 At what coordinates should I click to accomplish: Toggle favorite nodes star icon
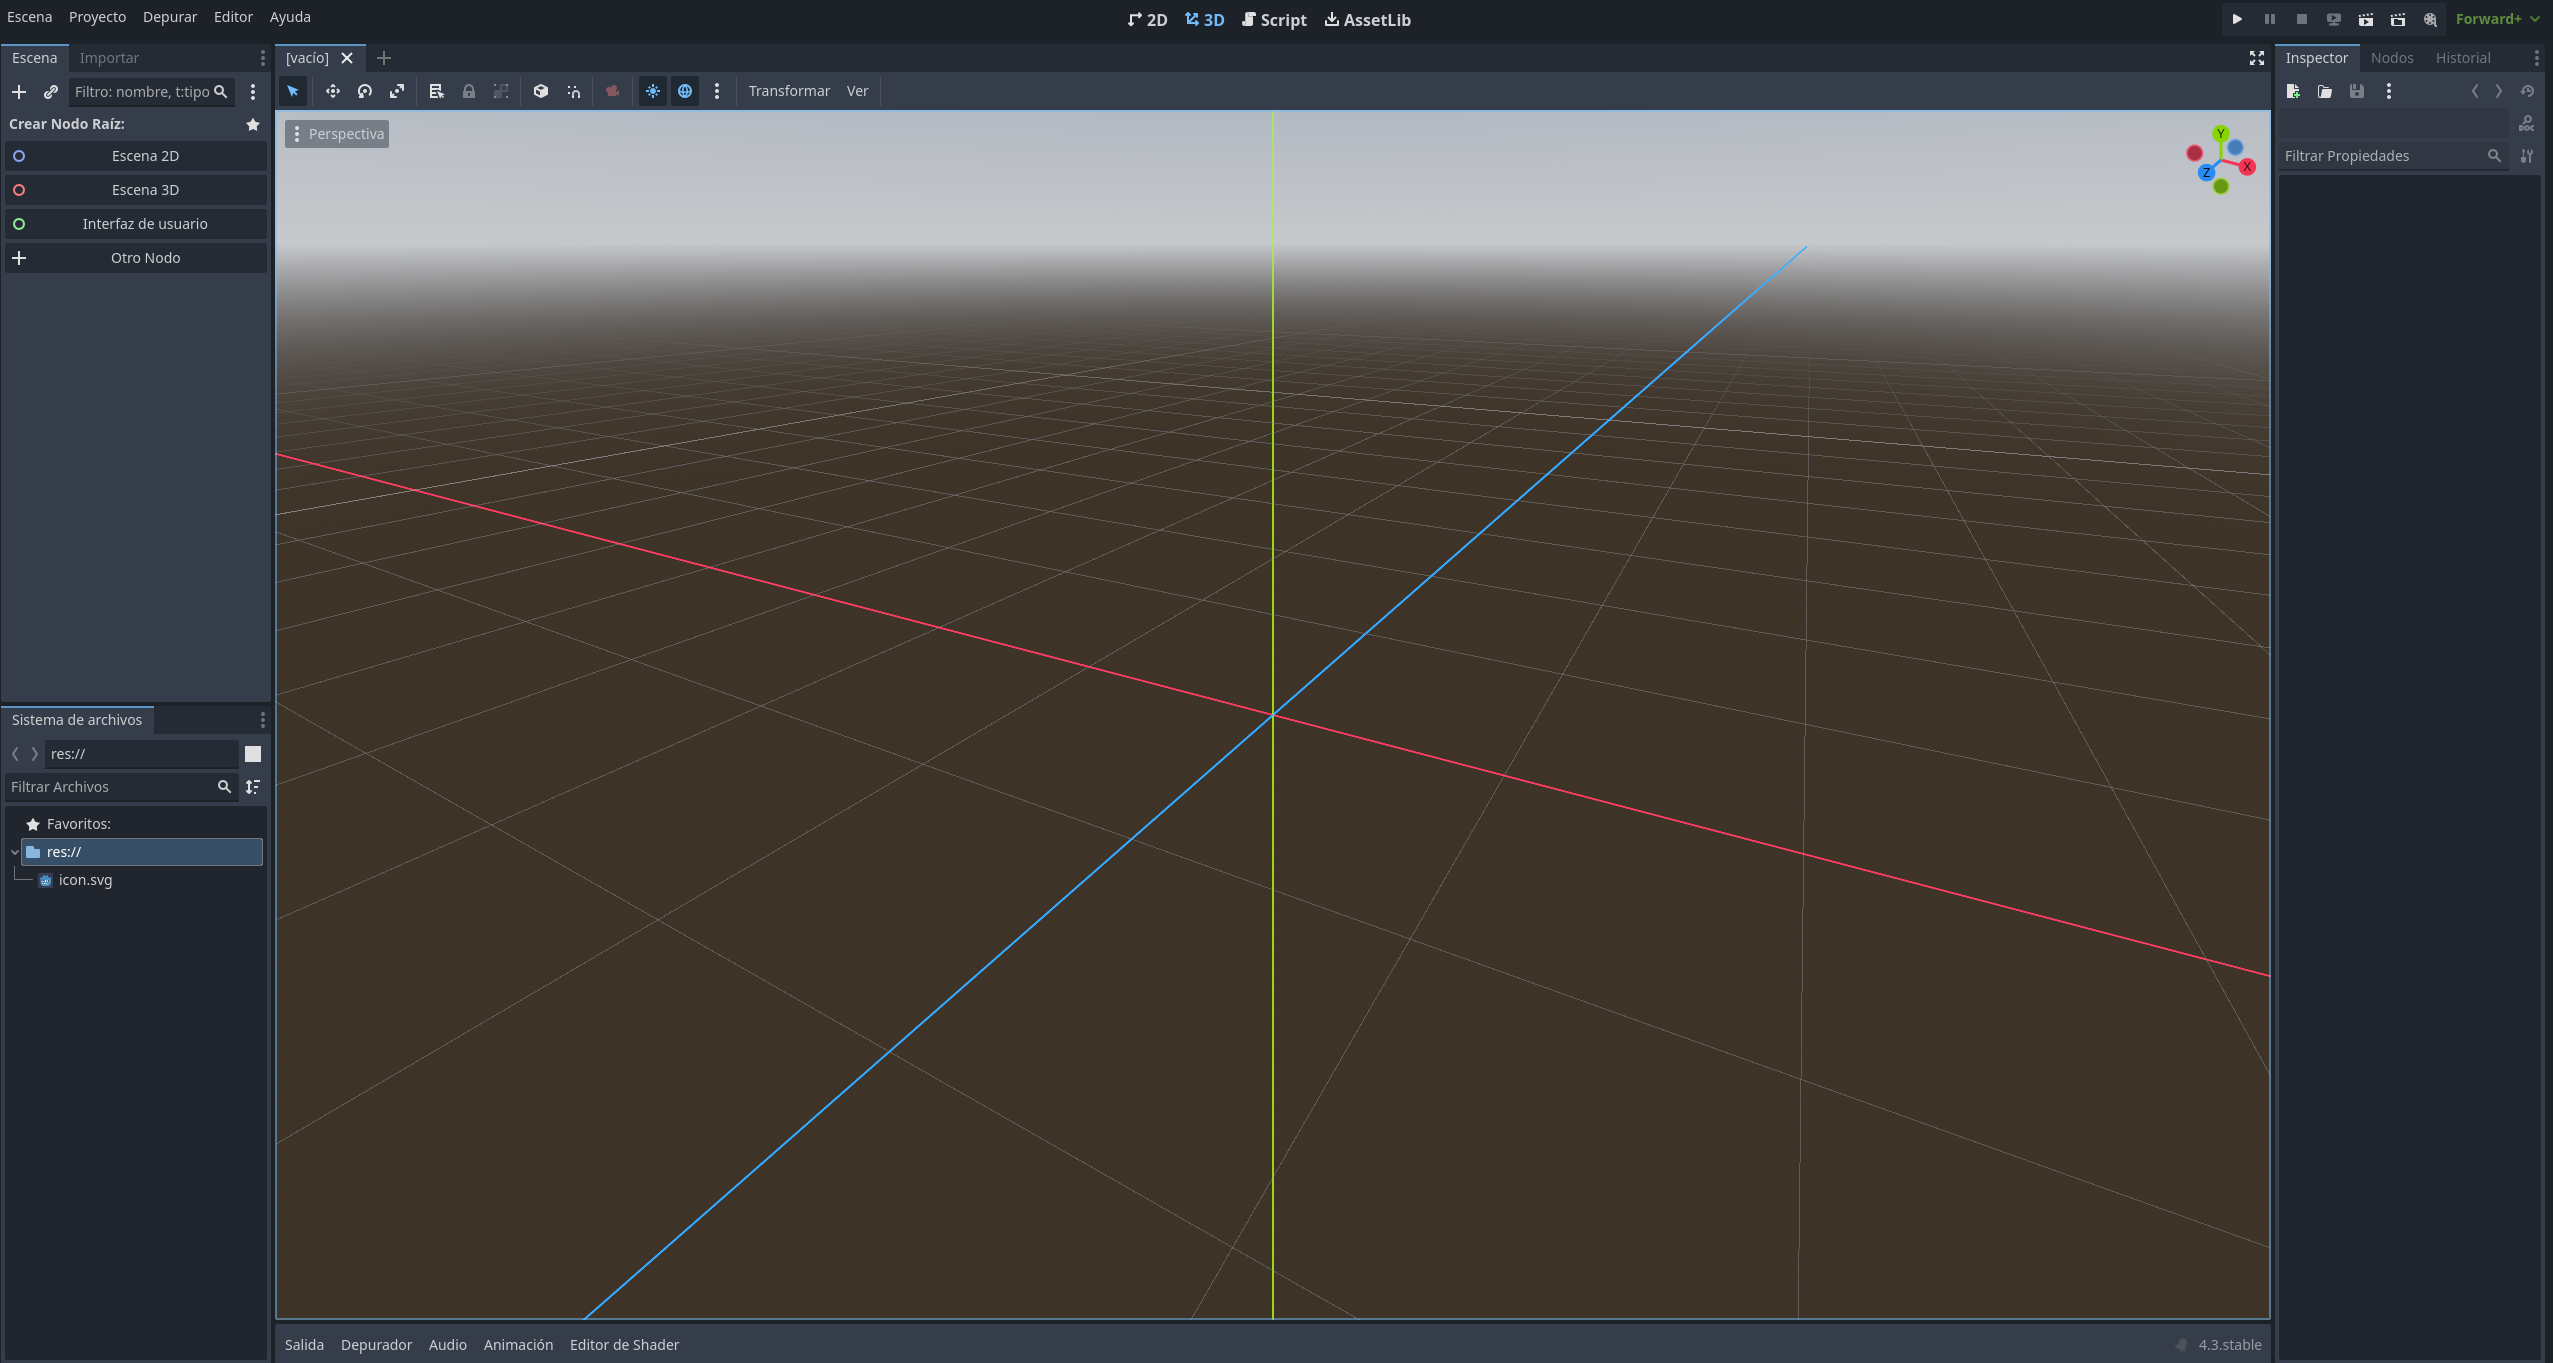(x=253, y=124)
